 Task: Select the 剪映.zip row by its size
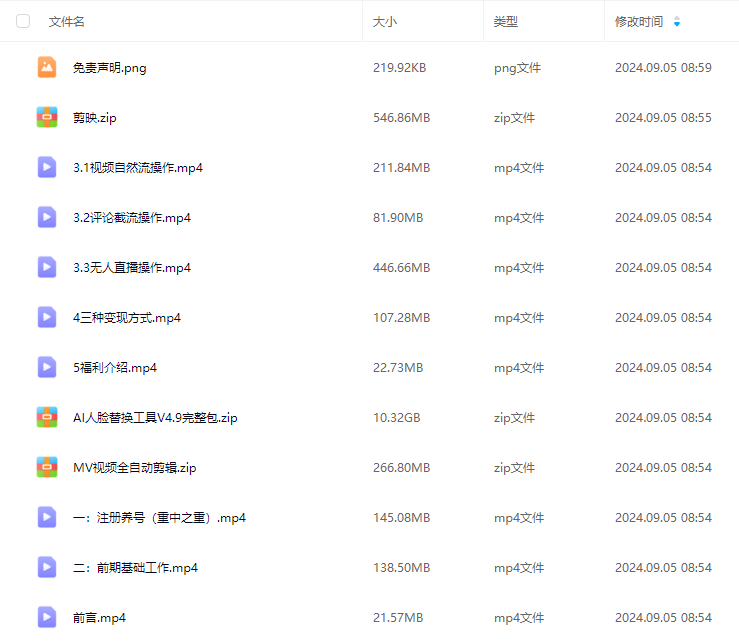coord(401,117)
